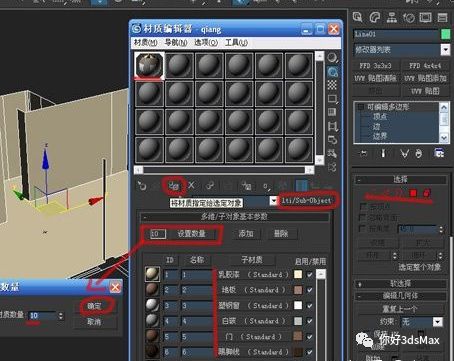The image size is (454, 361).
Task: Expand the 软选择 rollout
Action: pyautogui.click(x=400, y=284)
